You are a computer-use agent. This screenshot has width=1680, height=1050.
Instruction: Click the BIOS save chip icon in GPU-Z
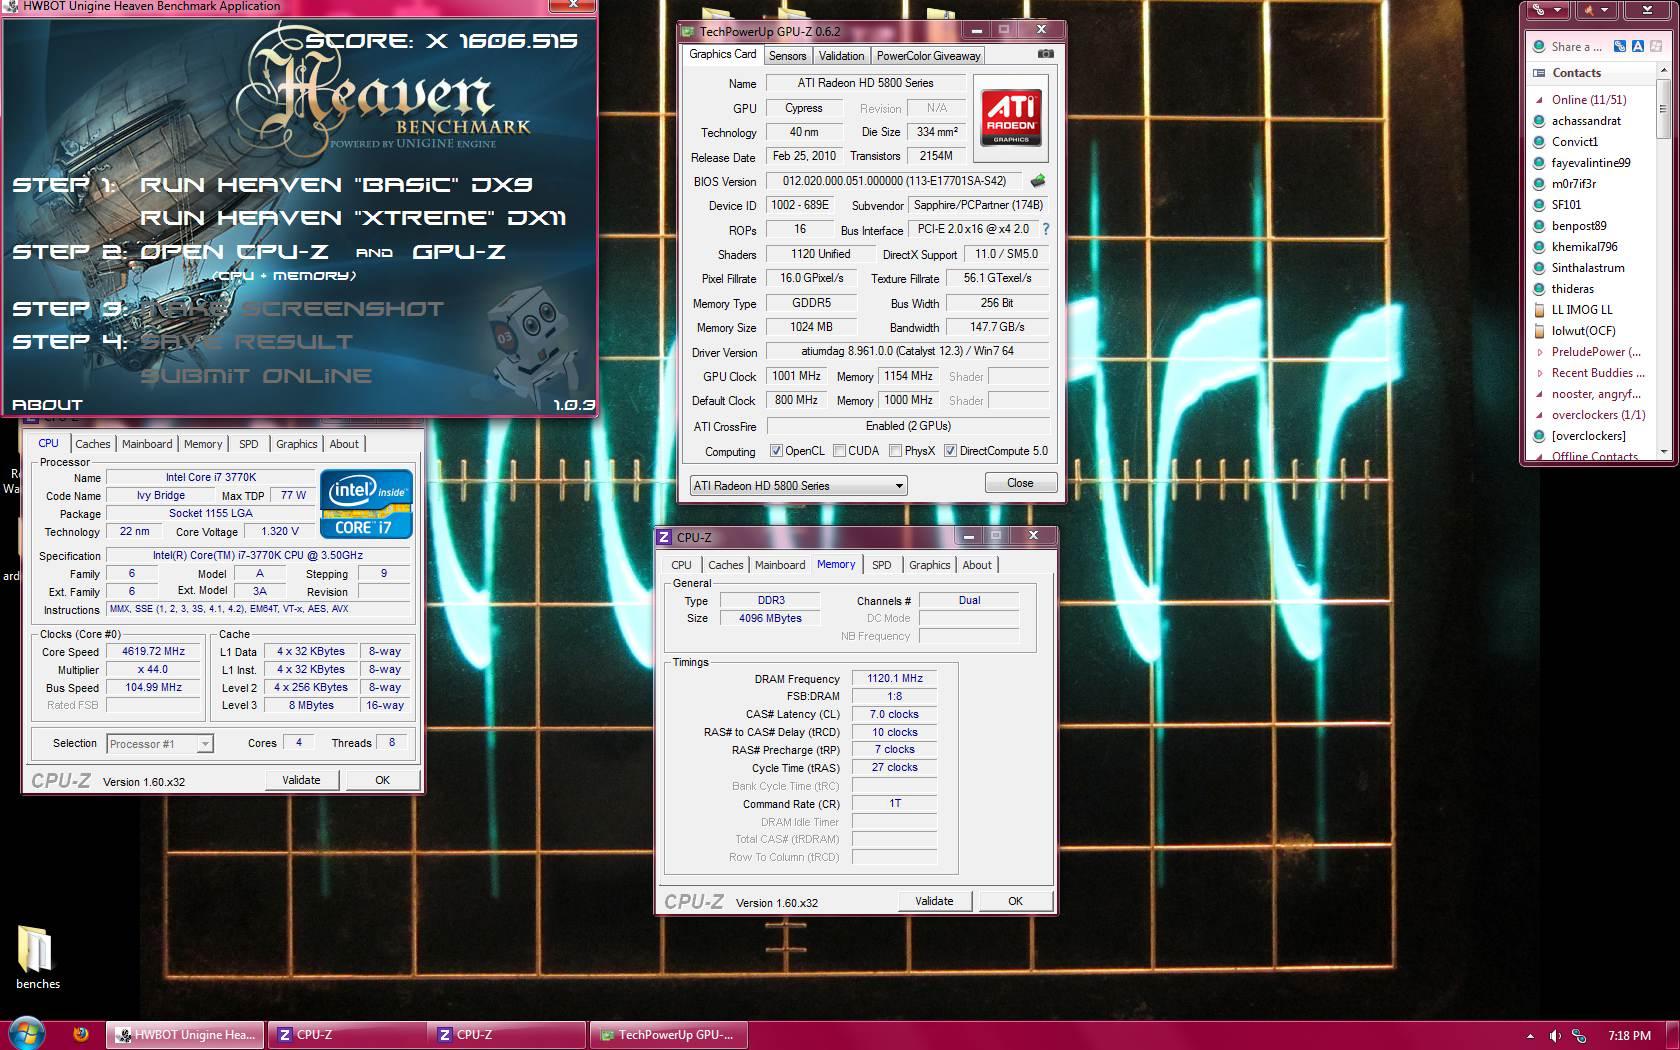point(1038,181)
